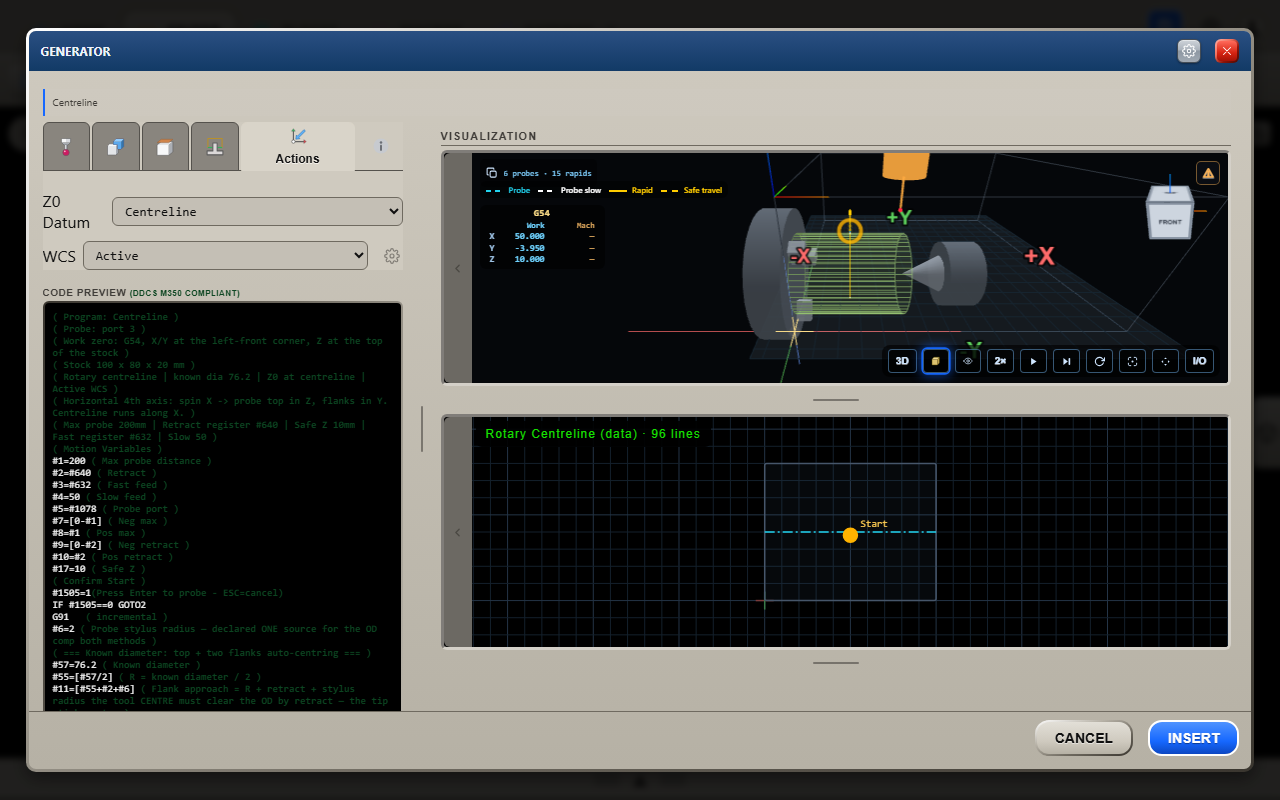The width and height of the screenshot is (1280, 800).
Task: Select the Actions tab
Action: (x=298, y=146)
